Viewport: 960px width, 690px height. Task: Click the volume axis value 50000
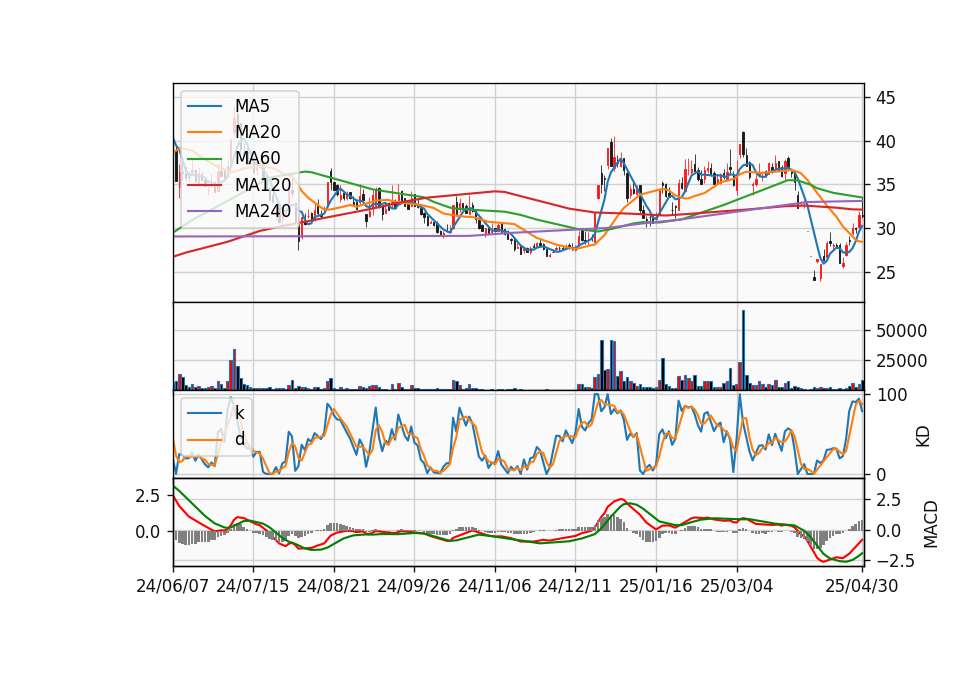901,331
